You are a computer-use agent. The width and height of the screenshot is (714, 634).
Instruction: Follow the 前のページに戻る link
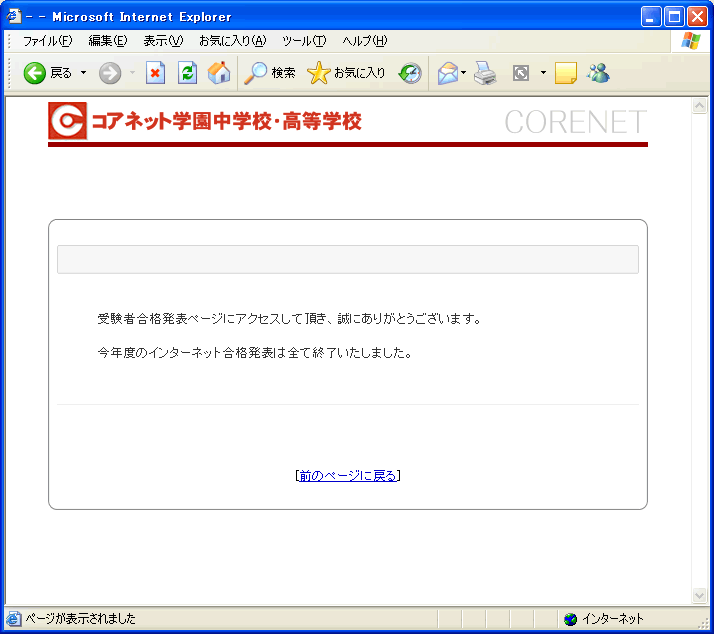348,476
